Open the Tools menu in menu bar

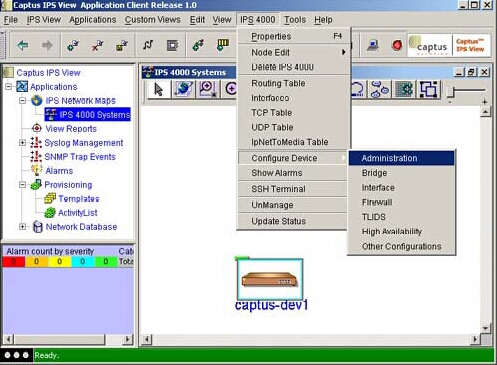point(295,20)
